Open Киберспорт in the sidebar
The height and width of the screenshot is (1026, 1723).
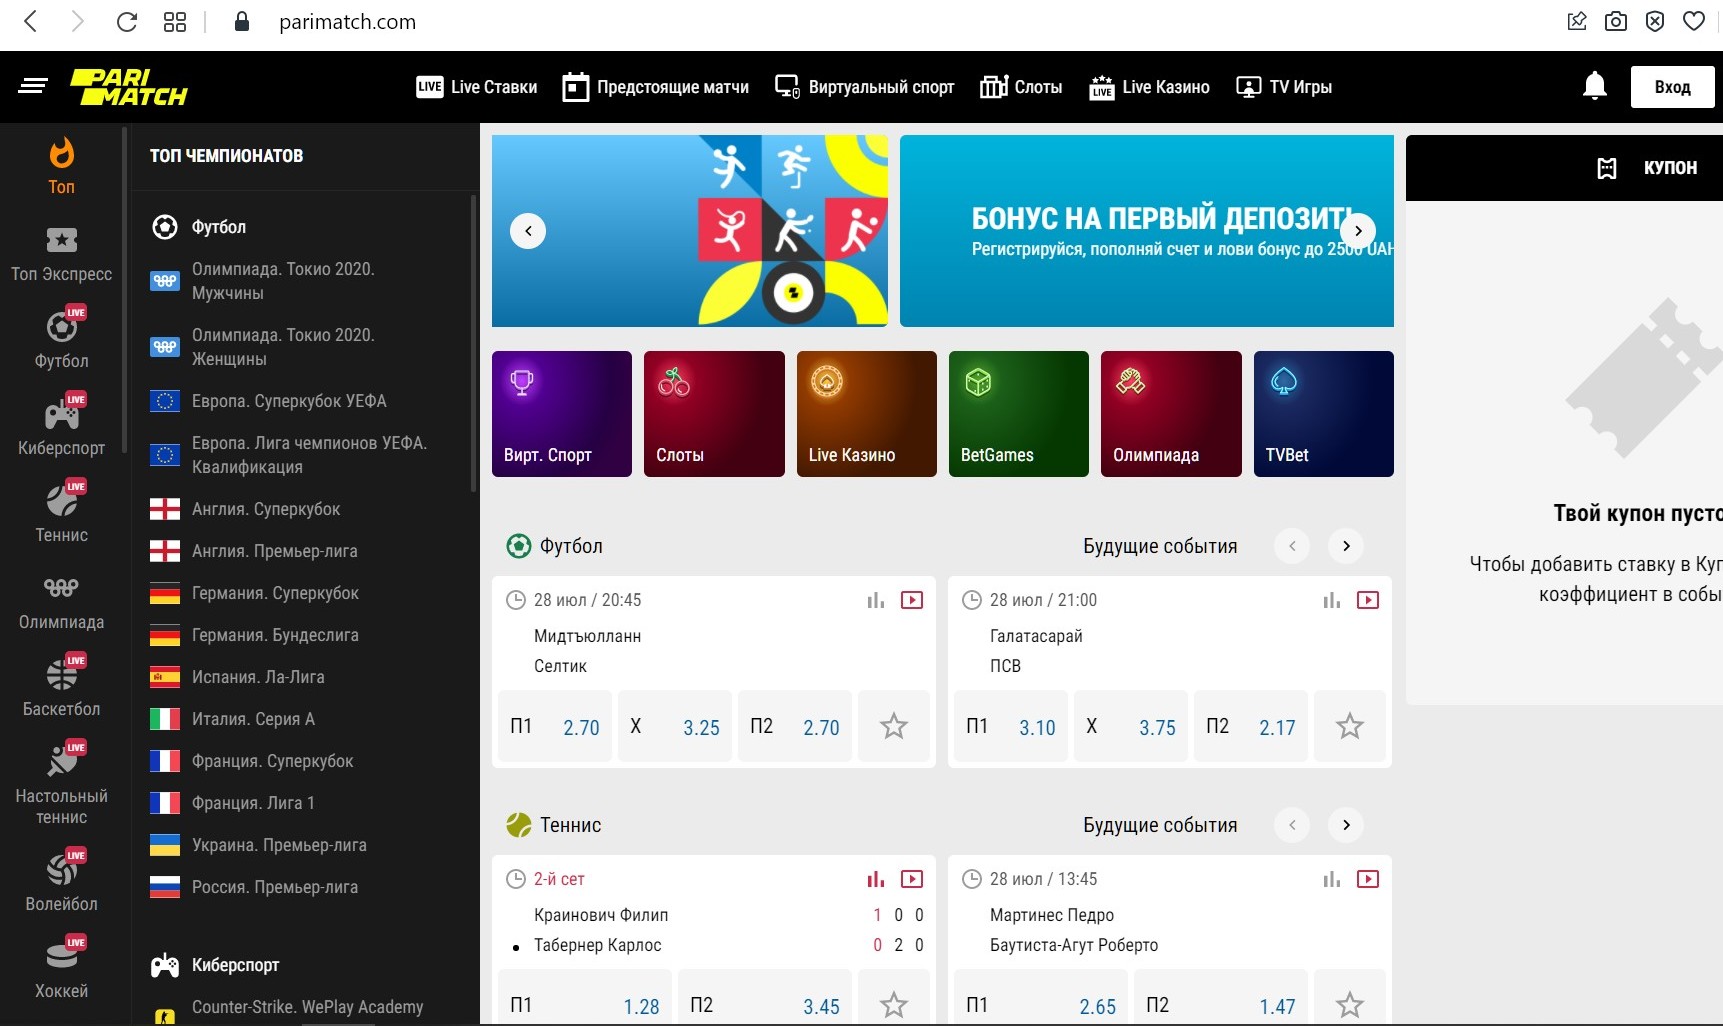62,427
